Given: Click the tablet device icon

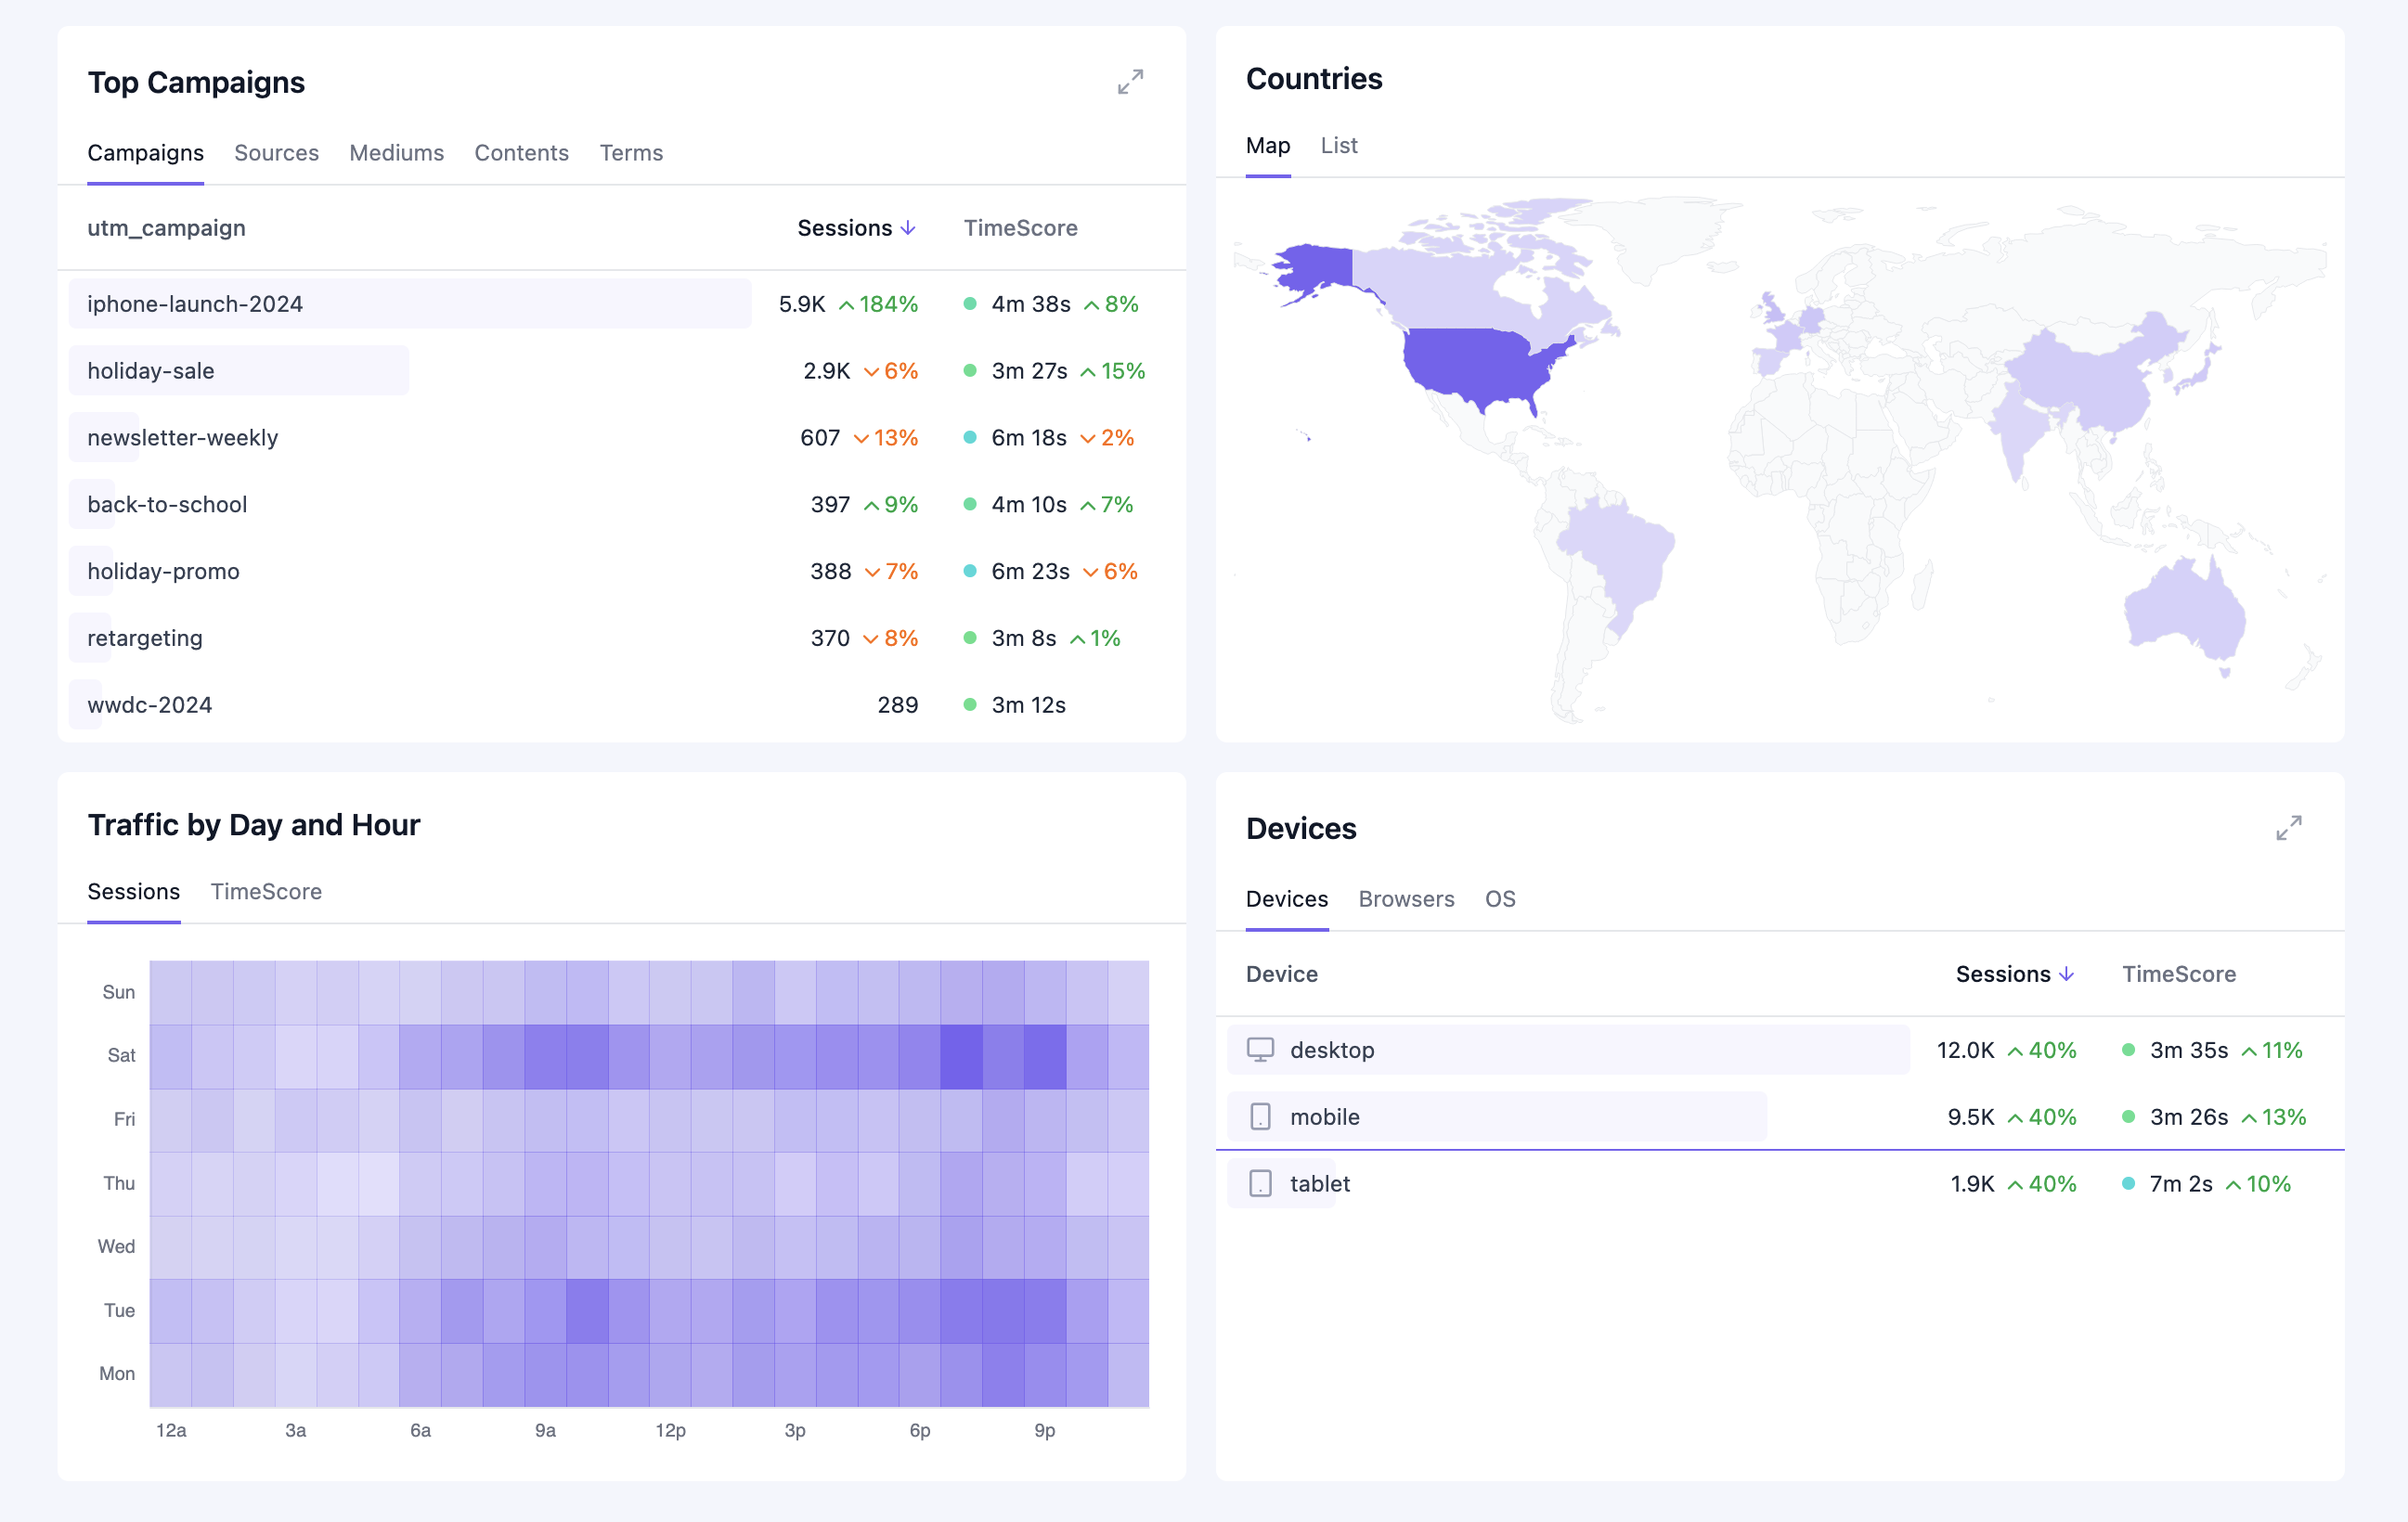Looking at the screenshot, I should [1260, 1183].
